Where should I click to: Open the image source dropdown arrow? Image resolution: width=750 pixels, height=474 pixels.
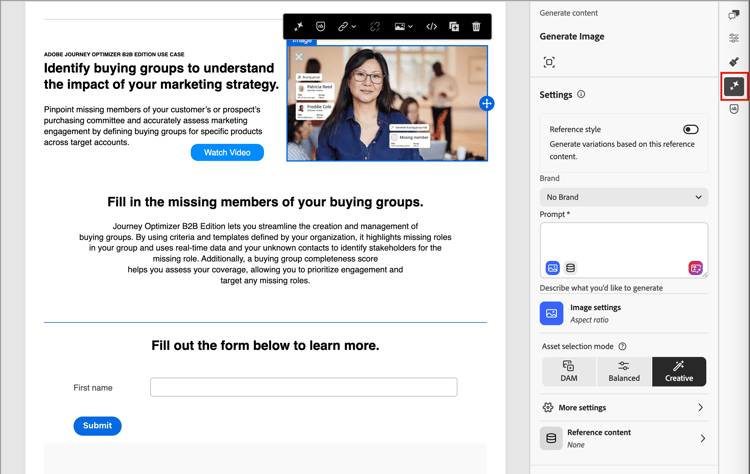click(410, 27)
